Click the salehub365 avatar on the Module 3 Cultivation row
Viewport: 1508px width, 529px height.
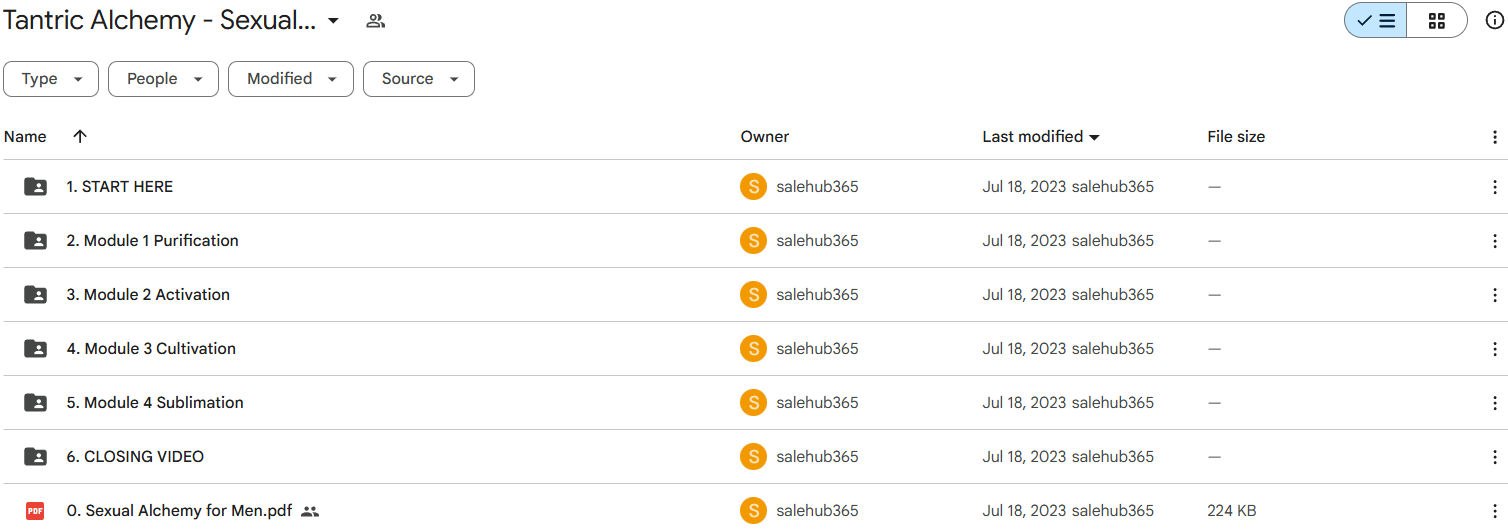[x=753, y=349]
